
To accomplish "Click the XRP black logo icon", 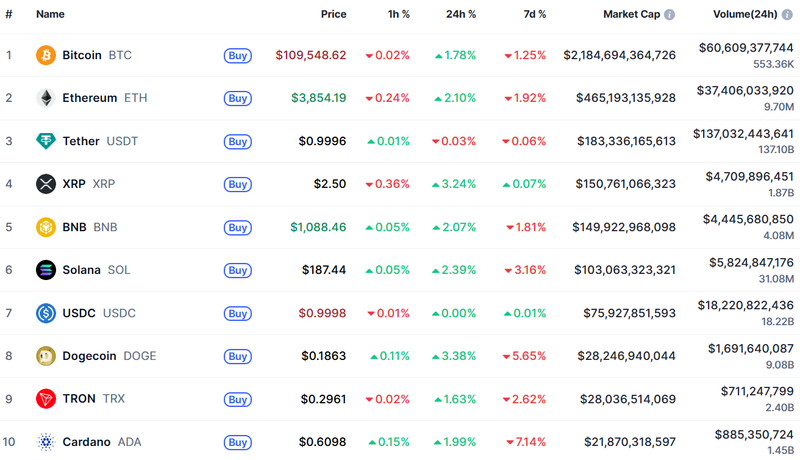I will click(x=46, y=184).
